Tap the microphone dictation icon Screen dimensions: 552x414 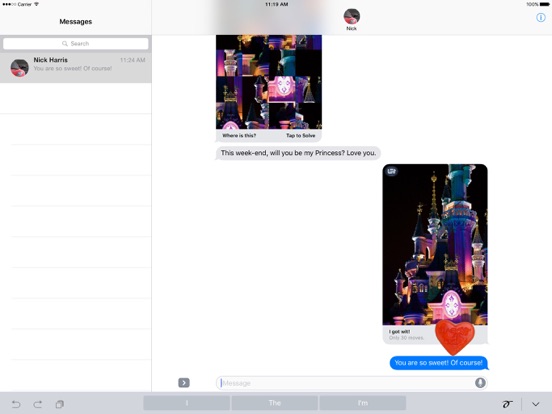tap(480, 383)
